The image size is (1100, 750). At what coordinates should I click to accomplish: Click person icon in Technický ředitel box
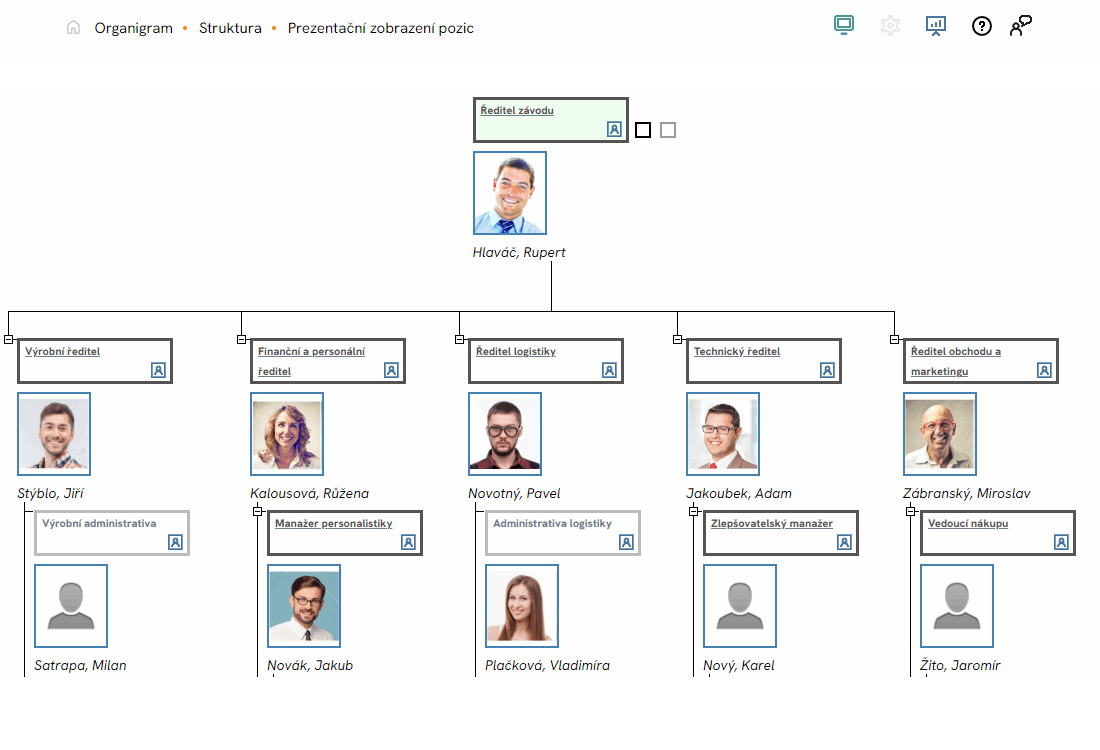[x=827, y=370]
